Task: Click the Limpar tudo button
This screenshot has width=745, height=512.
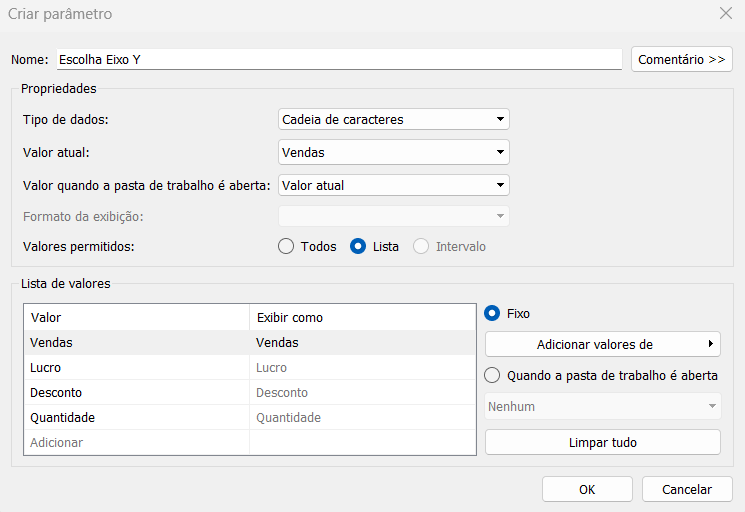Action: coord(602,443)
